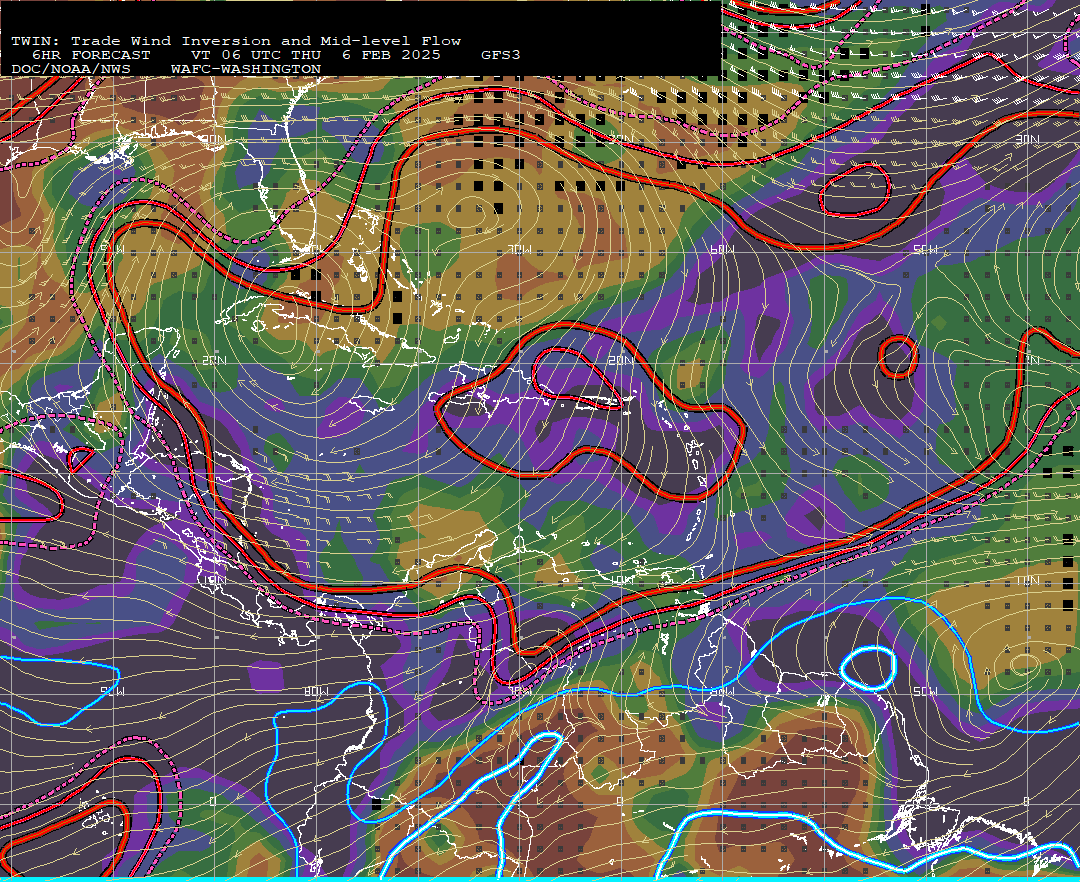1080x882 pixels.
Task: Click the 50W label on the lower longitude row
Action: pos(926,691)
